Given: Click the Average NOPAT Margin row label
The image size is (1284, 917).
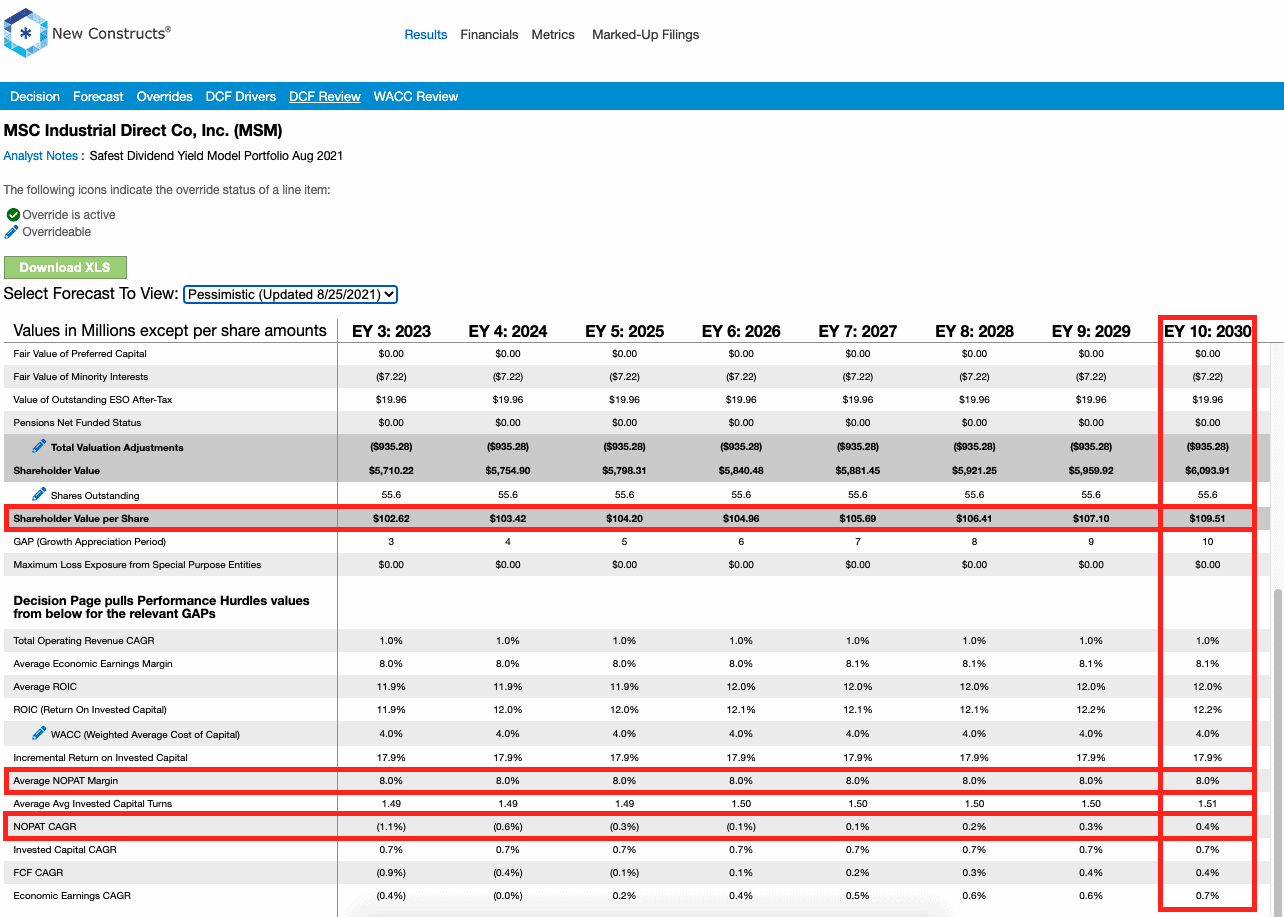Looking at the screenshot, I should (67, 780).
